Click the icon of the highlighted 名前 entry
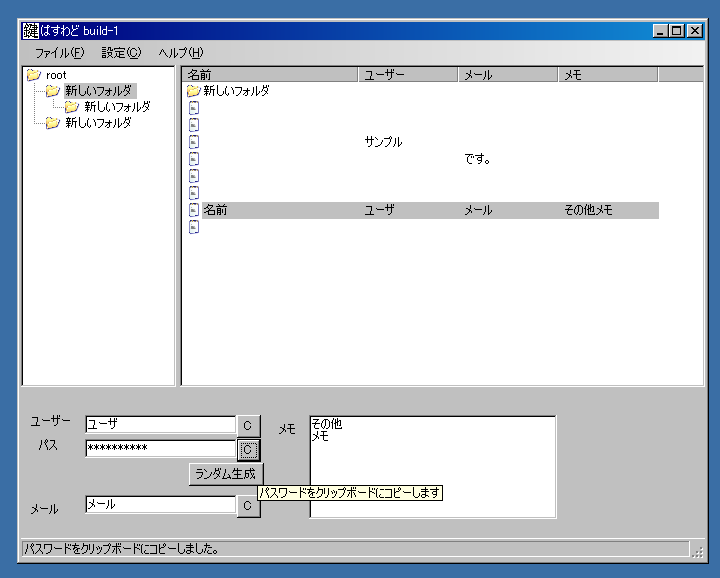The width and height of the screenshot is (720, 578). coord(194,210)
